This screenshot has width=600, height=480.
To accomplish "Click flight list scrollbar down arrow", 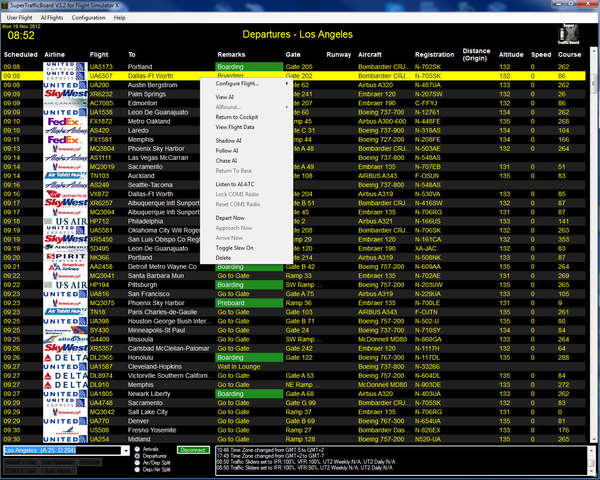I will click(x=594, y=440).
